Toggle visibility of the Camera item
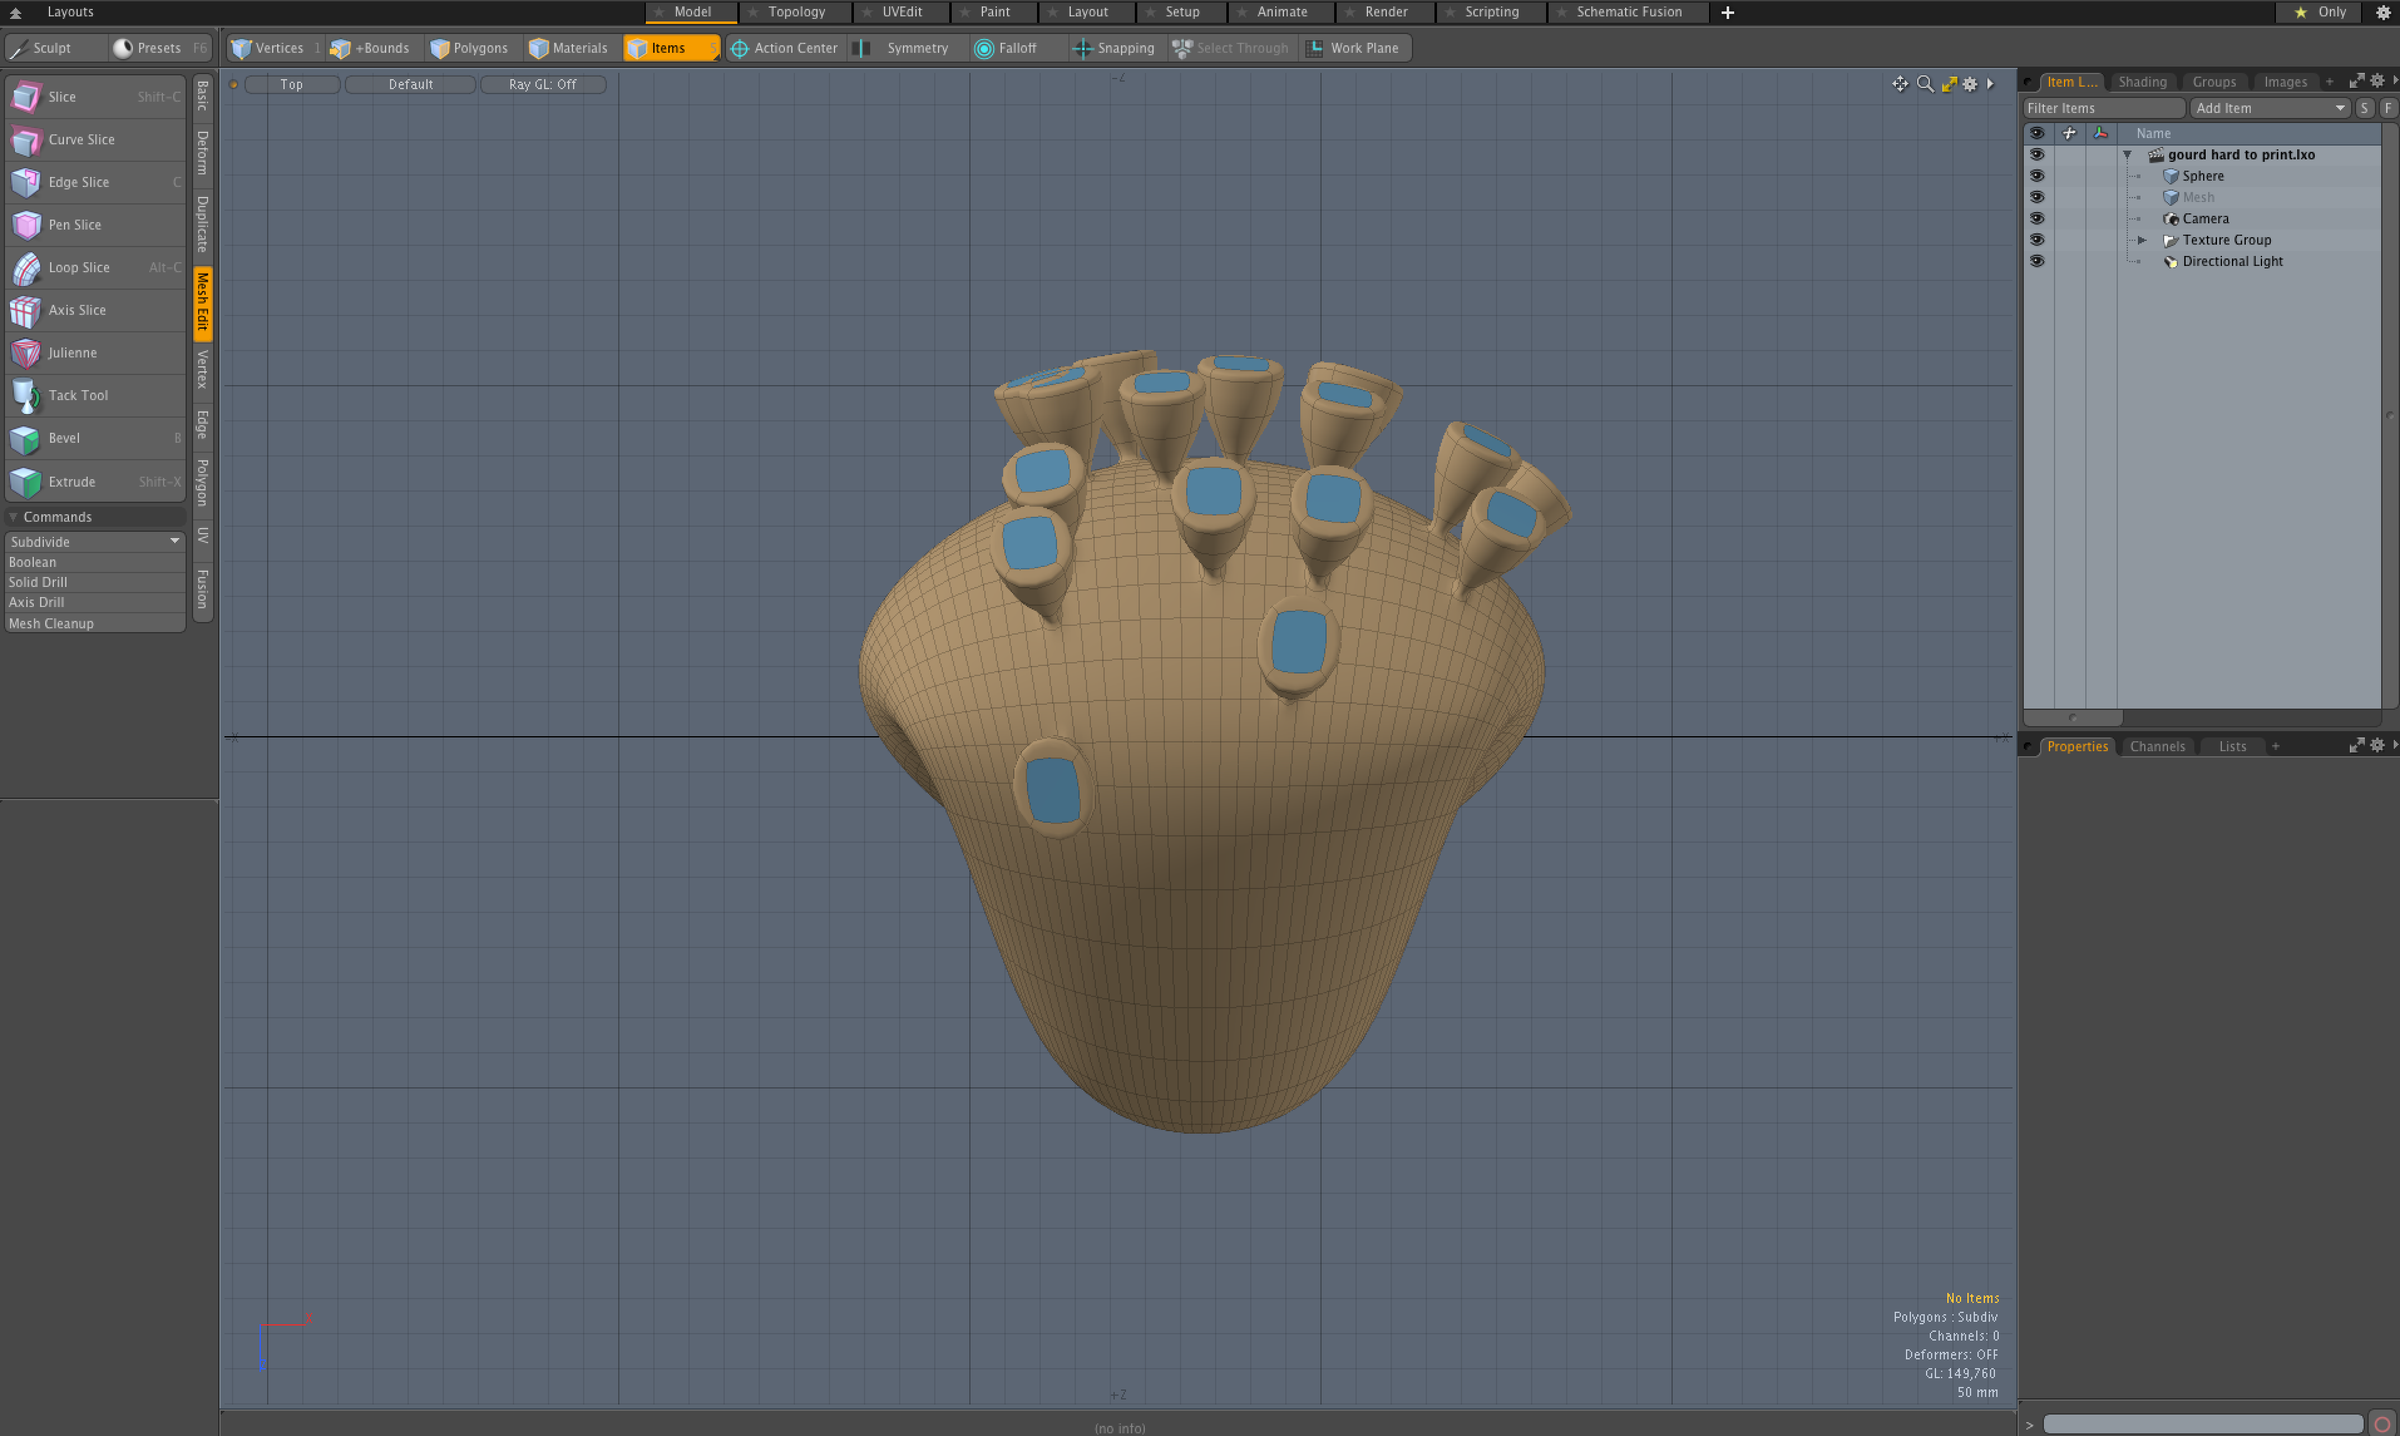Viewport: 2400px width, 1436px height. [x=2037, y=219]
